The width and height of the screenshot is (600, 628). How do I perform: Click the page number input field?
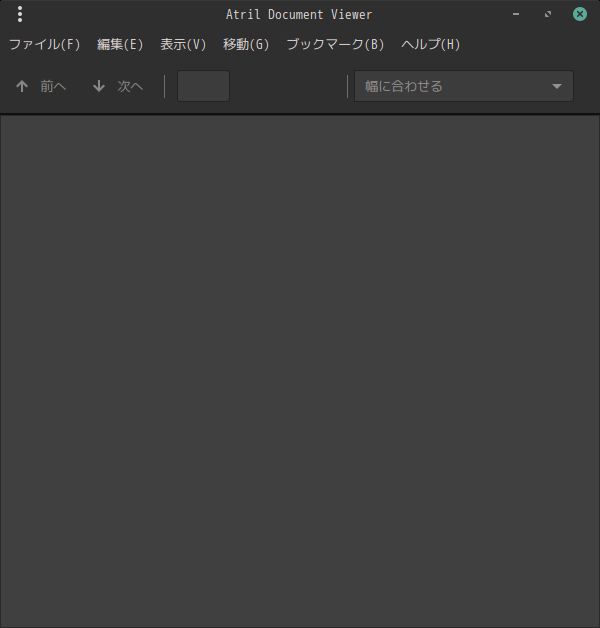[203, 86]
